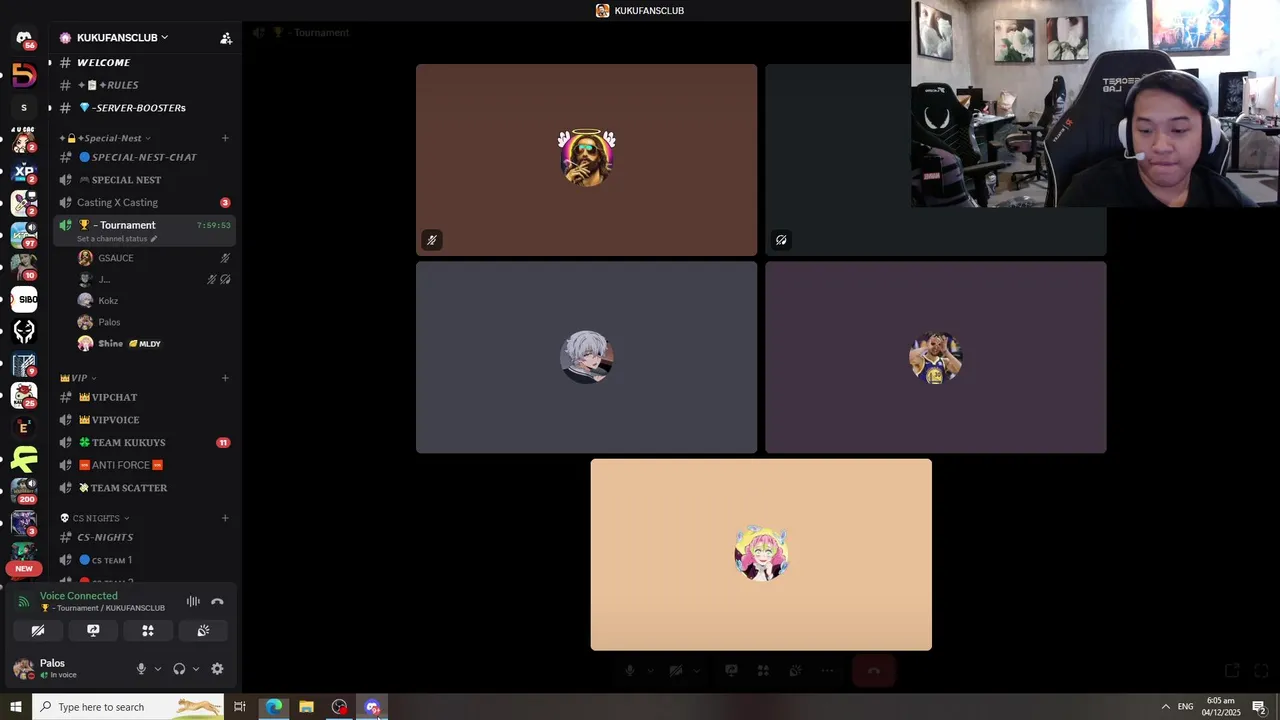The image size is (1280, 720).
Task: Collapse the VIP category
Action: 78,378
